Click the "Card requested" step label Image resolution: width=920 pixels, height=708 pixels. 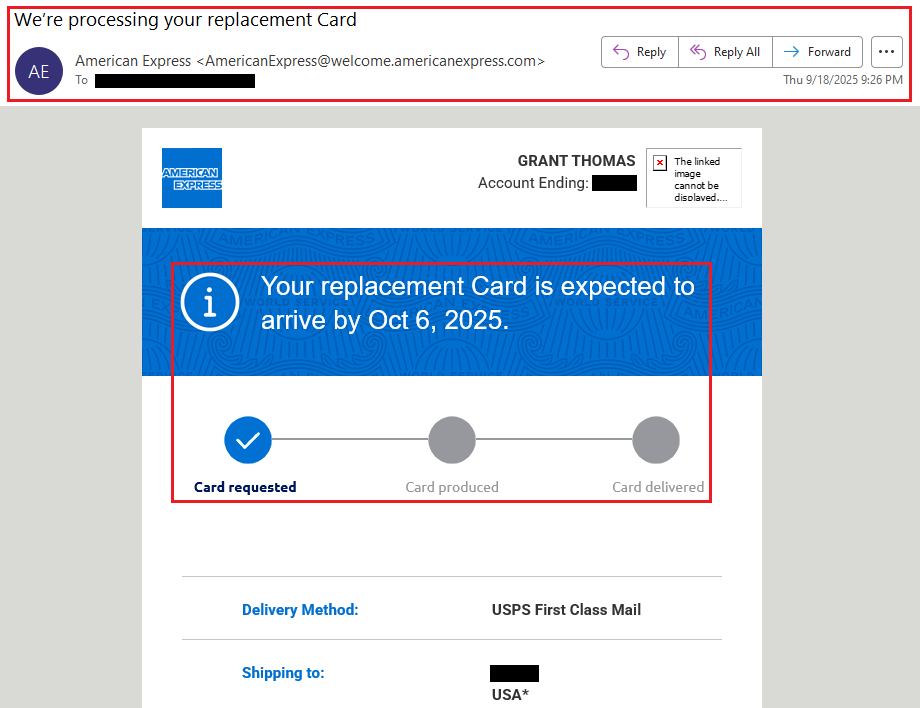[245, 488]
